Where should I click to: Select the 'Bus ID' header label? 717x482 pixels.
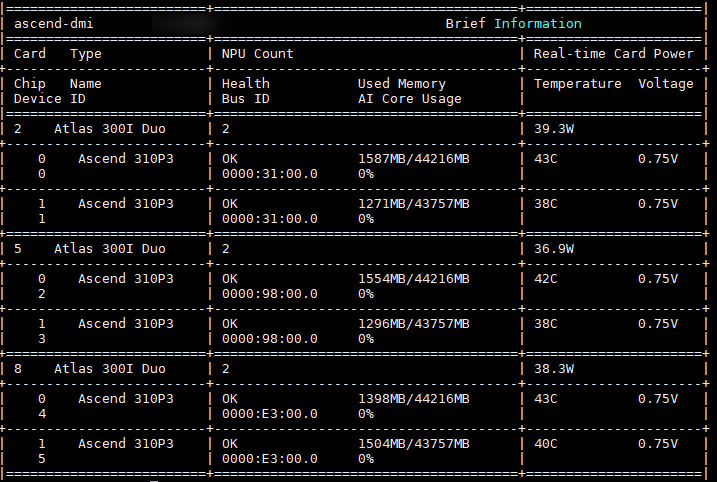[246, 99]
